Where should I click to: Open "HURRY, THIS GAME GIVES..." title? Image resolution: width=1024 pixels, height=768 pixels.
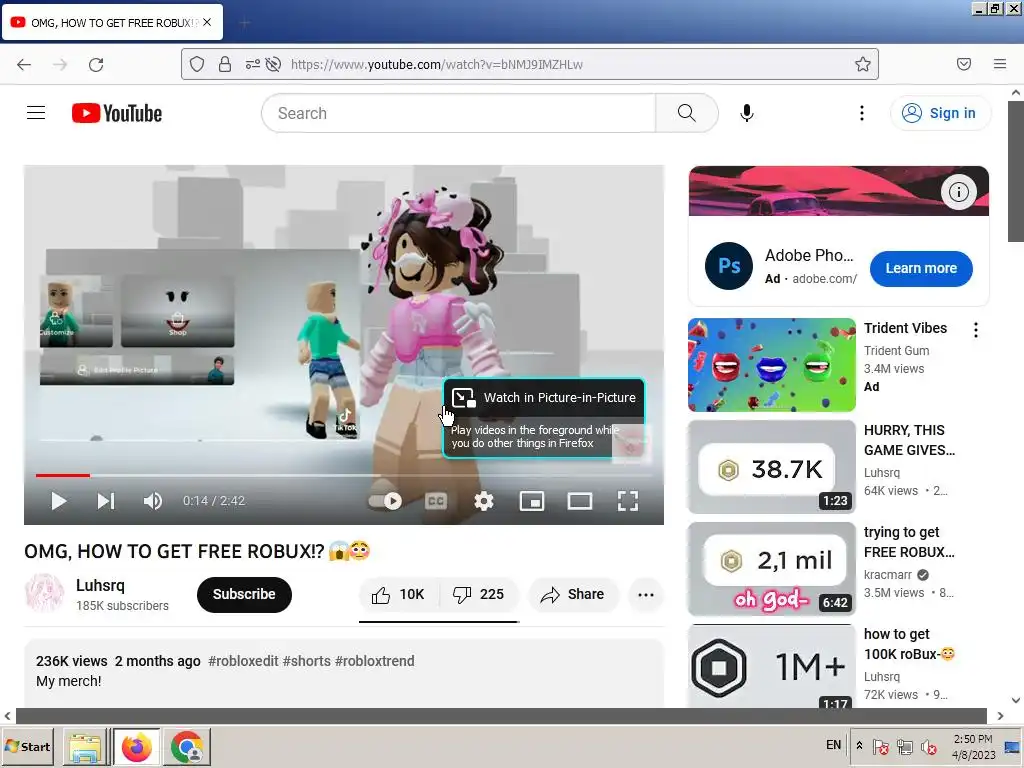909,440
